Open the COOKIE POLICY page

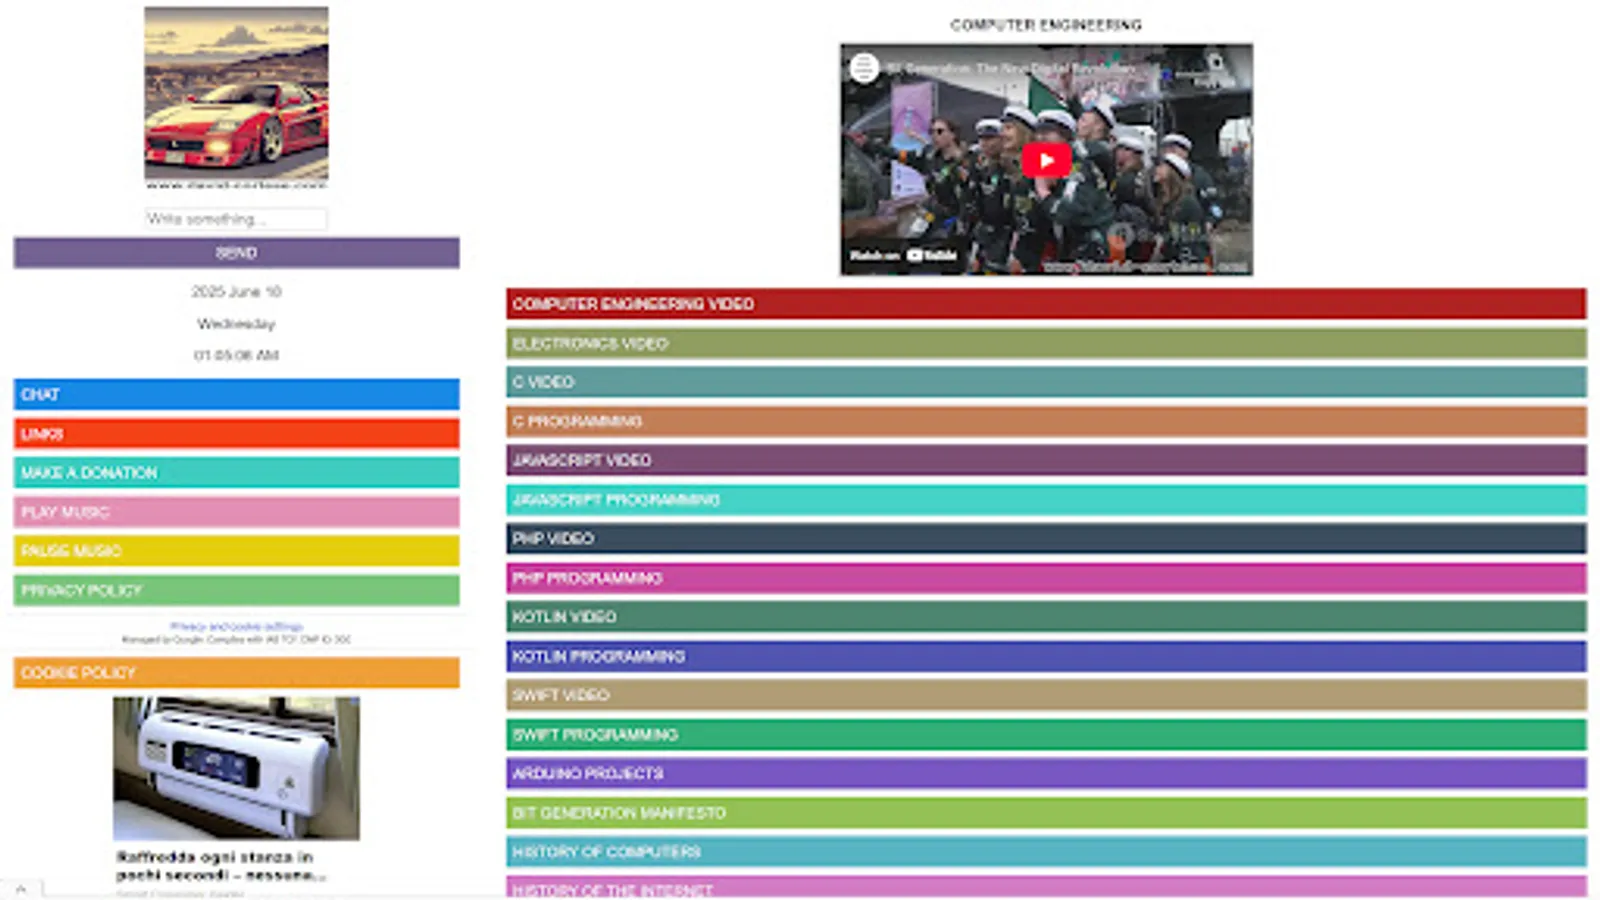[x=235, y=673]
